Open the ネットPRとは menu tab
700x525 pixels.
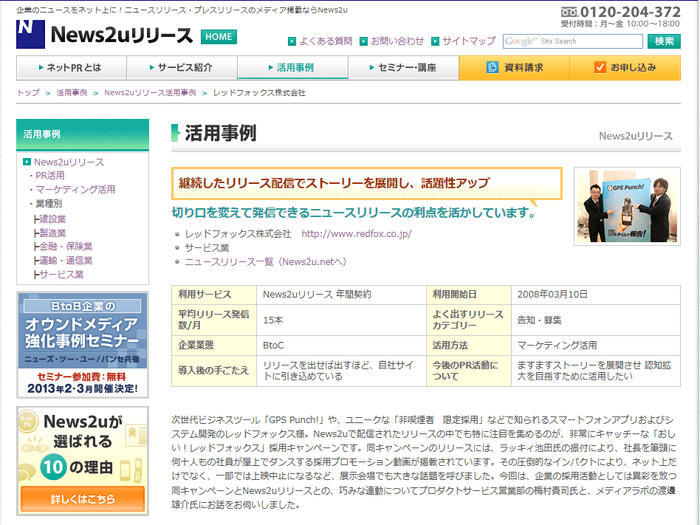71,67
